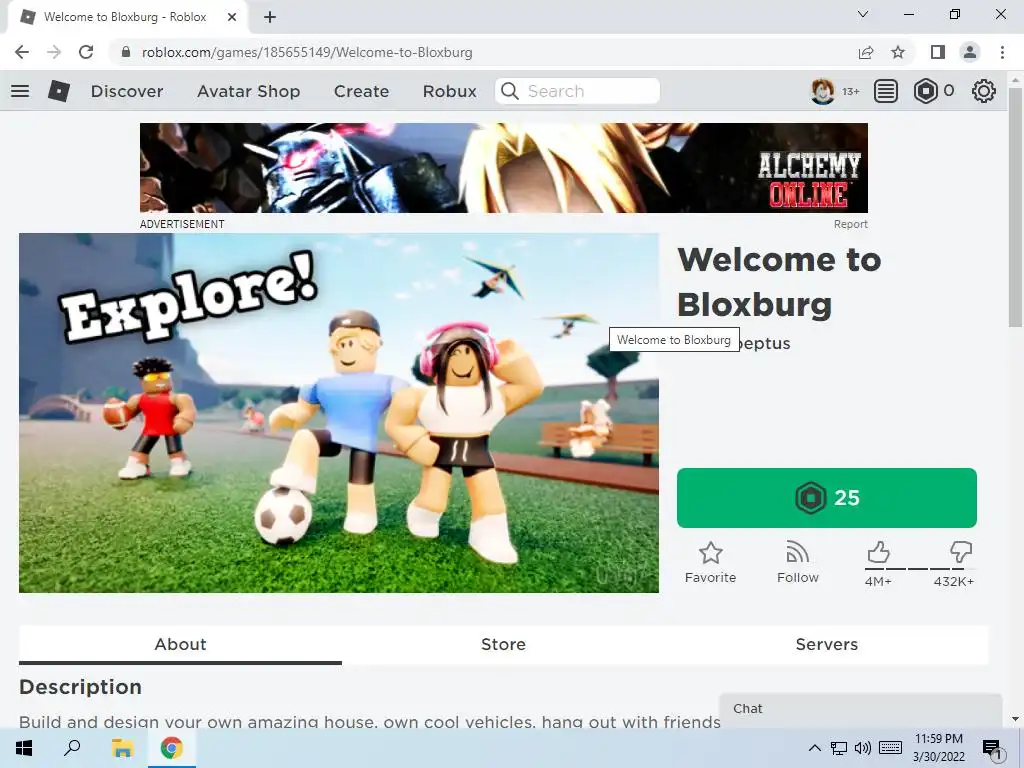
Task: Click the volume speaker tray icon
Action: pos(863,748)
